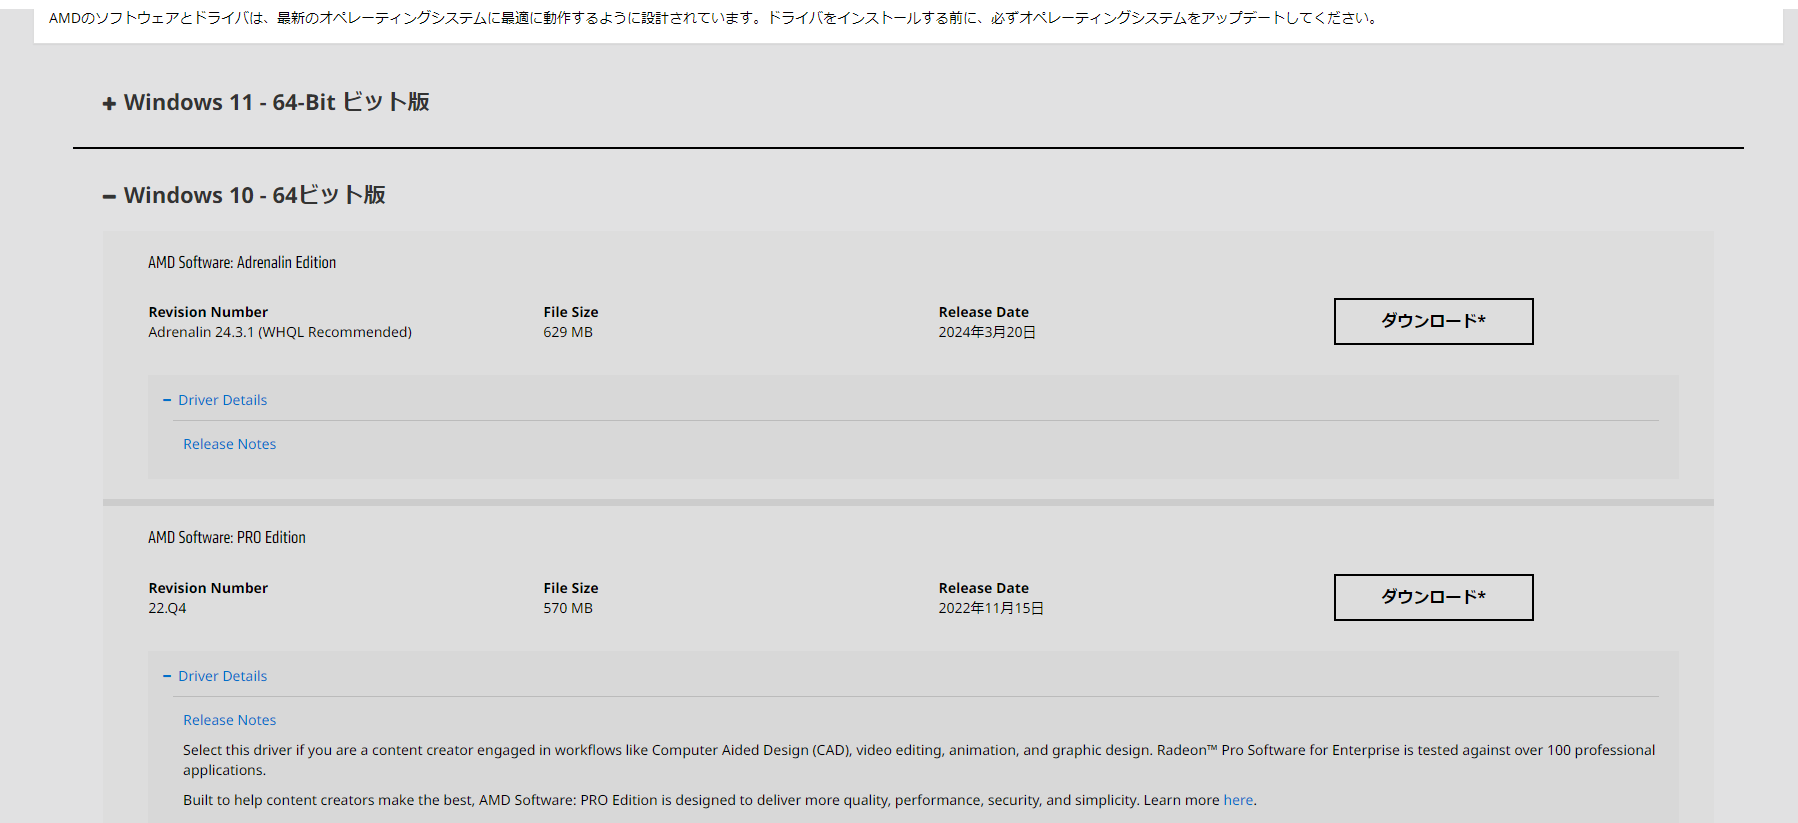The width and height of the screenshot is (1798, 823).
Task: Click the Japanese OS update notice text
Action: tap(714, 18)
